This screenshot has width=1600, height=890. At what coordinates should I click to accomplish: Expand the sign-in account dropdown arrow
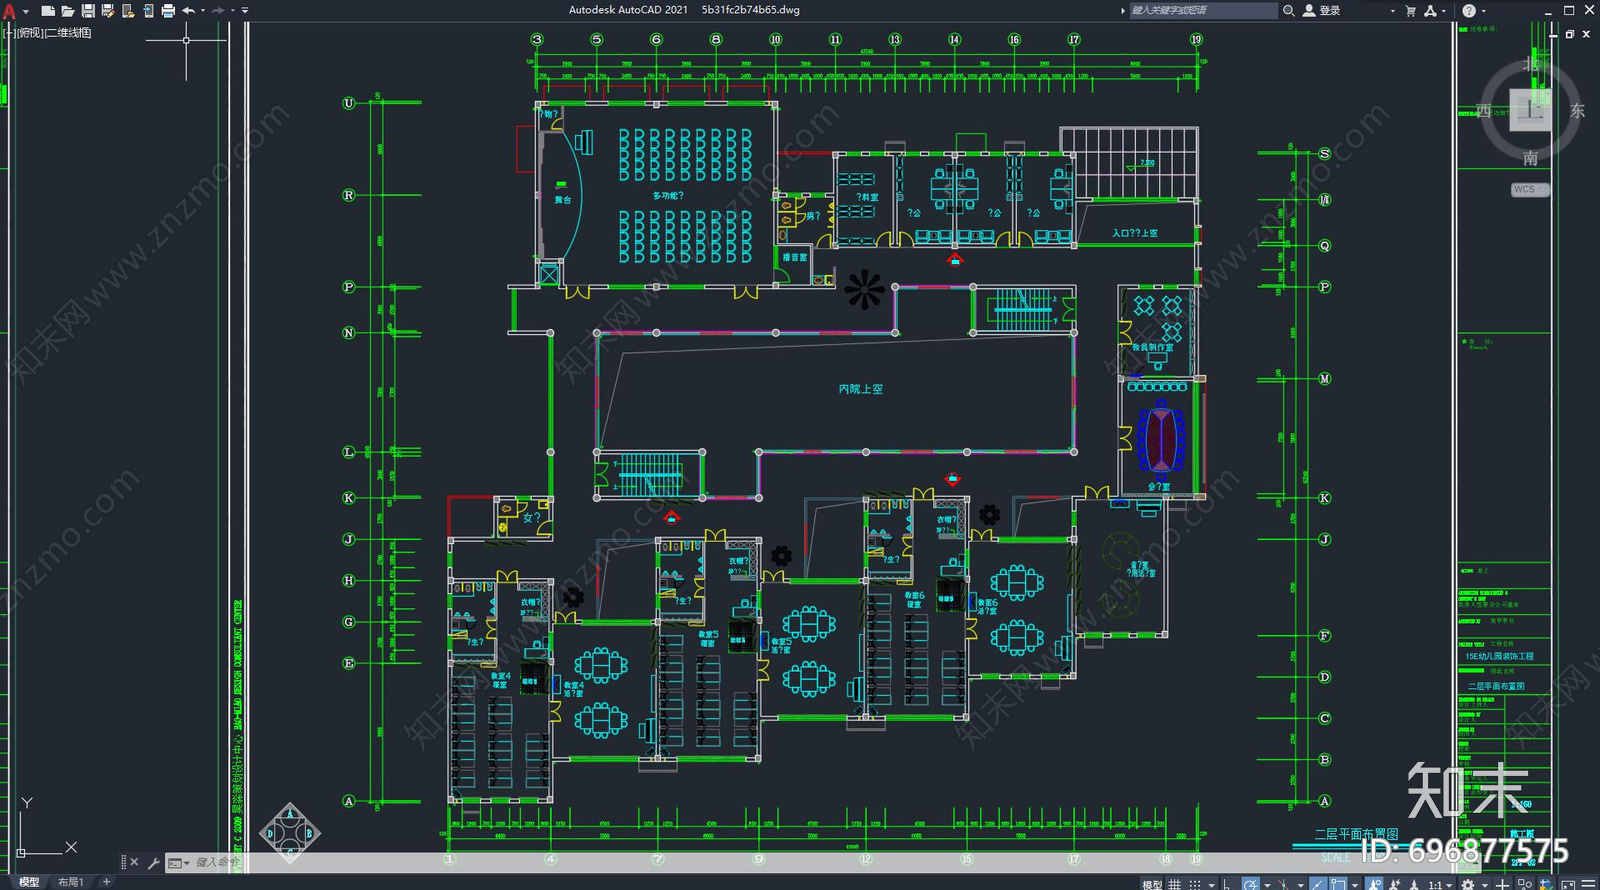(1392, 11)
